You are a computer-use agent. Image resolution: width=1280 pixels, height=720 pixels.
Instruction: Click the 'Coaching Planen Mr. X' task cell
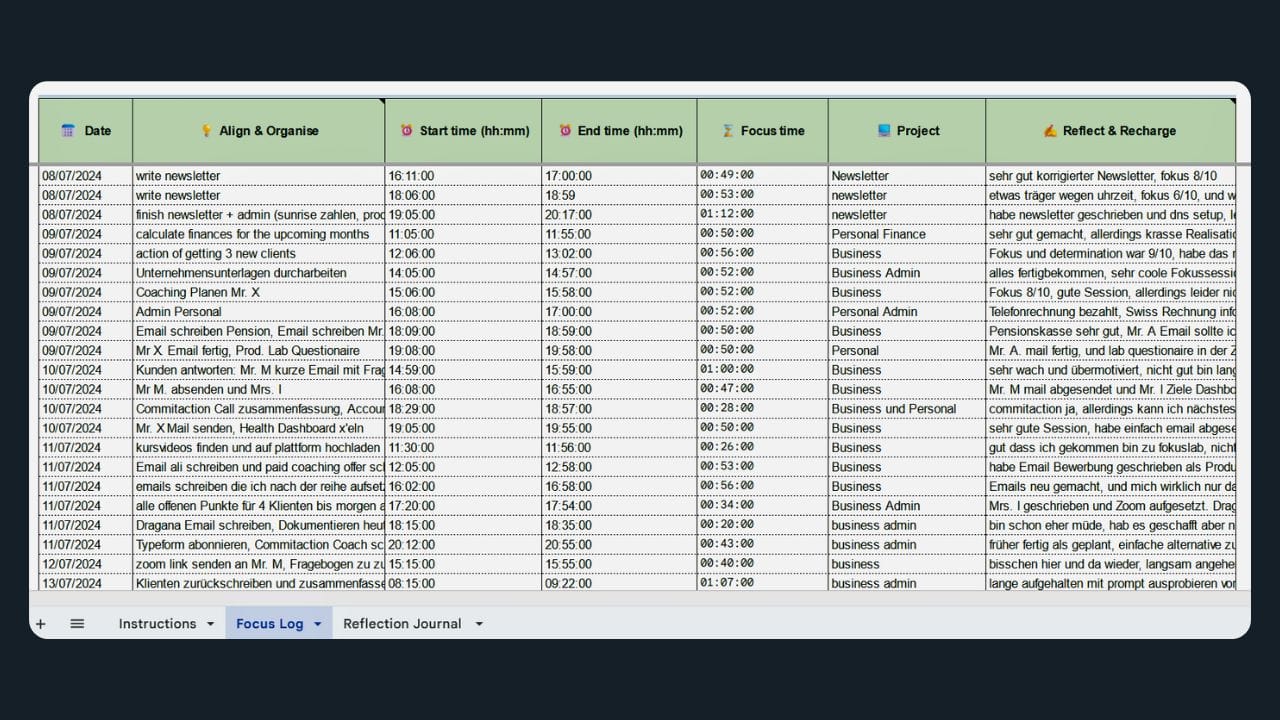coord(257,292)
